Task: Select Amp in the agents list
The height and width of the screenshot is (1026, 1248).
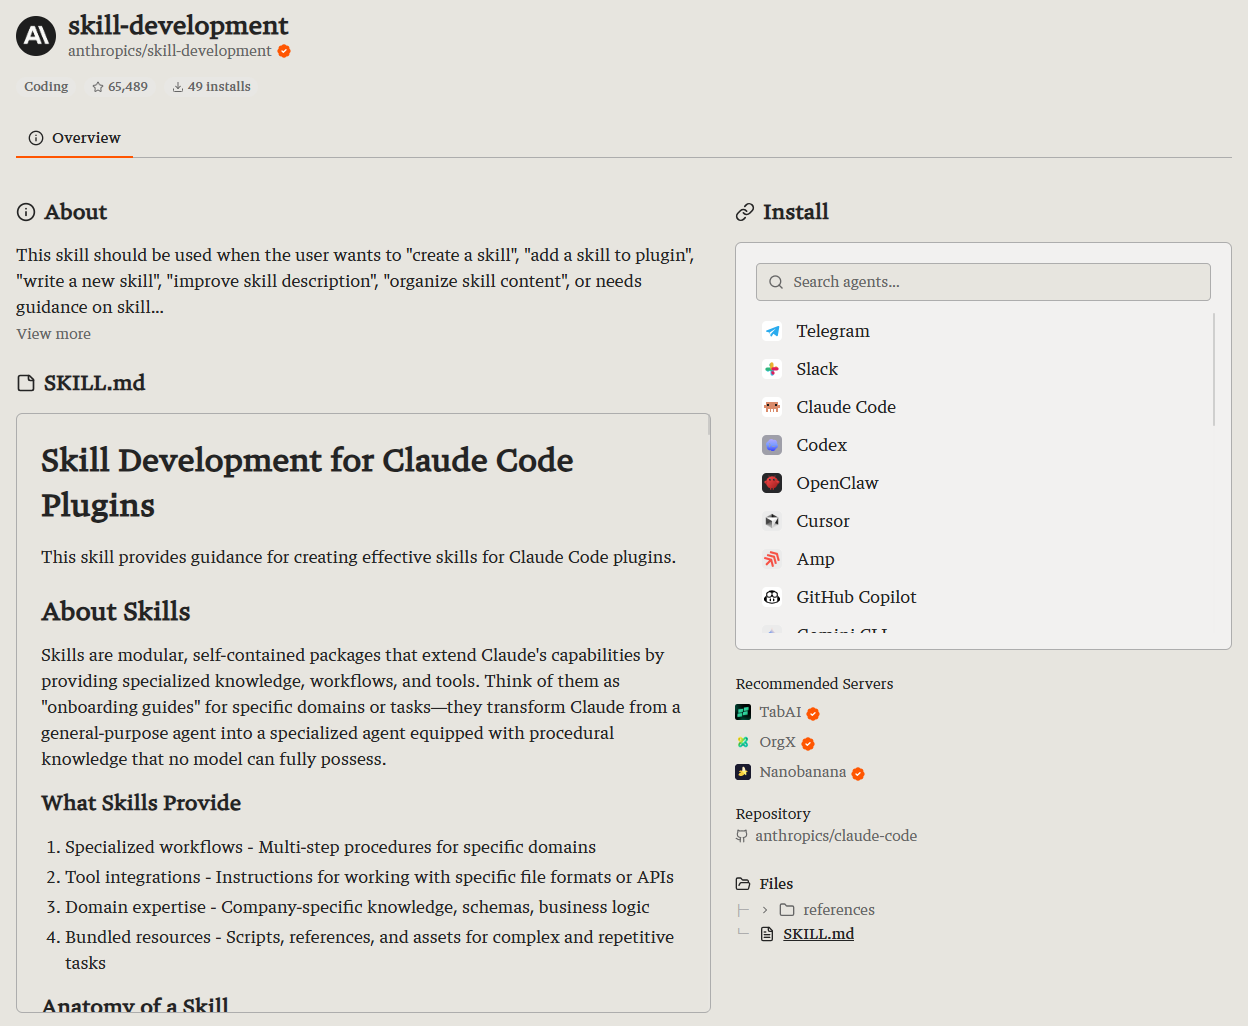Action: pyautogui.click(x=984, y=559)
